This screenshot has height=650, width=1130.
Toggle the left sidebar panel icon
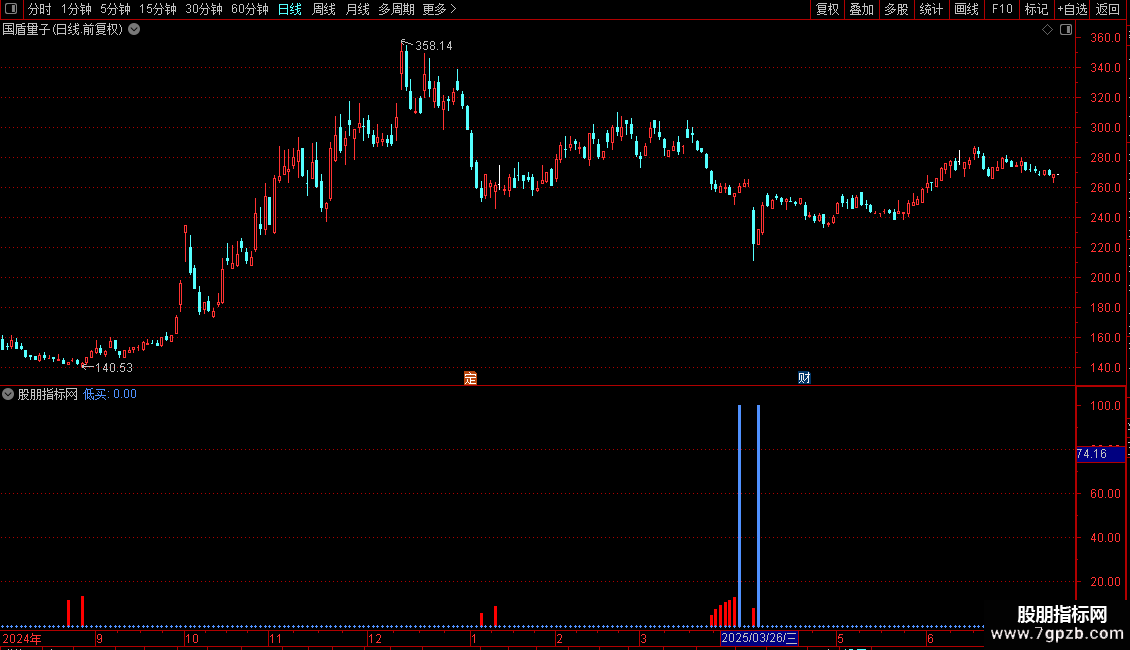tap(11, 9)
